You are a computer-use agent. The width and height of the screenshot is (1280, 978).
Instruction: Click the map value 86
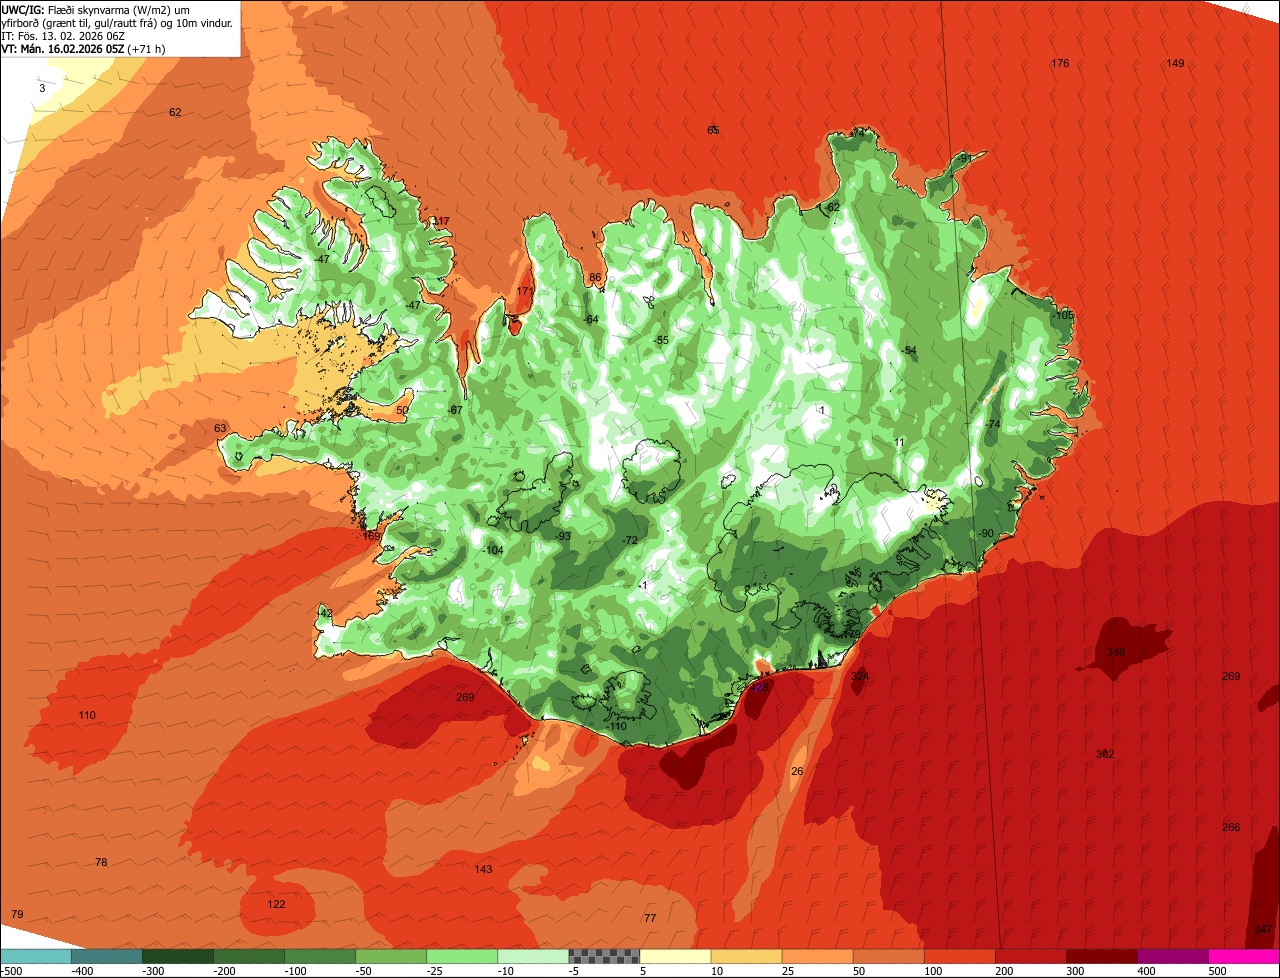coord(595,278)
